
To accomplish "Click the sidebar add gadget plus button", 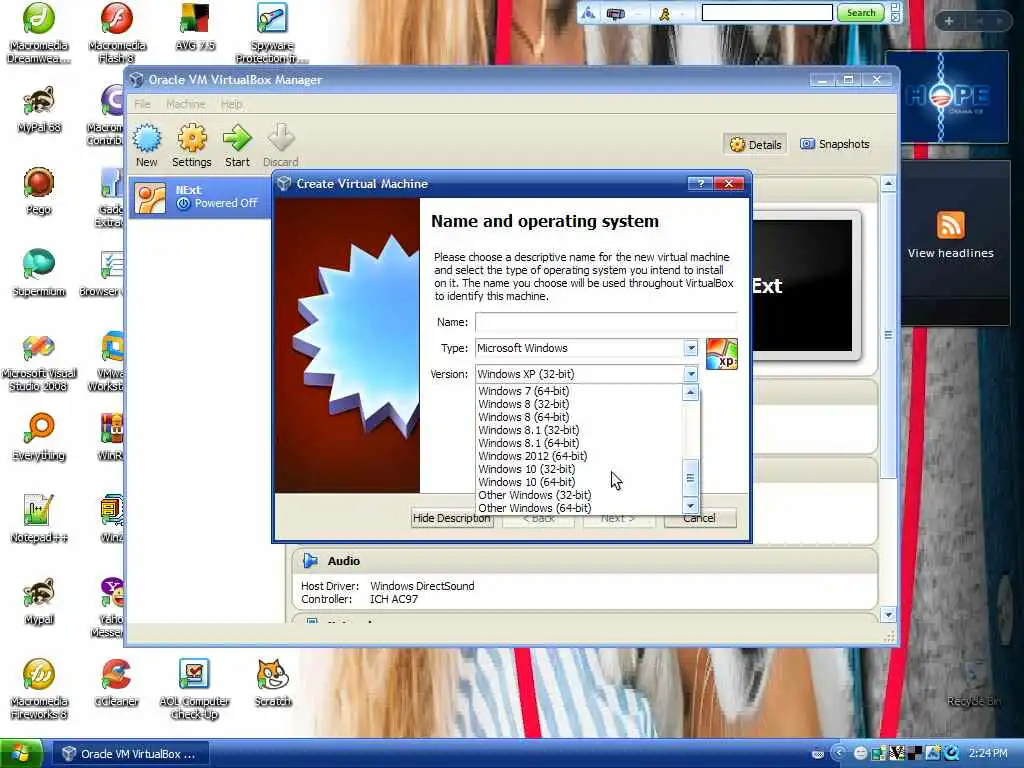I will [x=949, y=21].
